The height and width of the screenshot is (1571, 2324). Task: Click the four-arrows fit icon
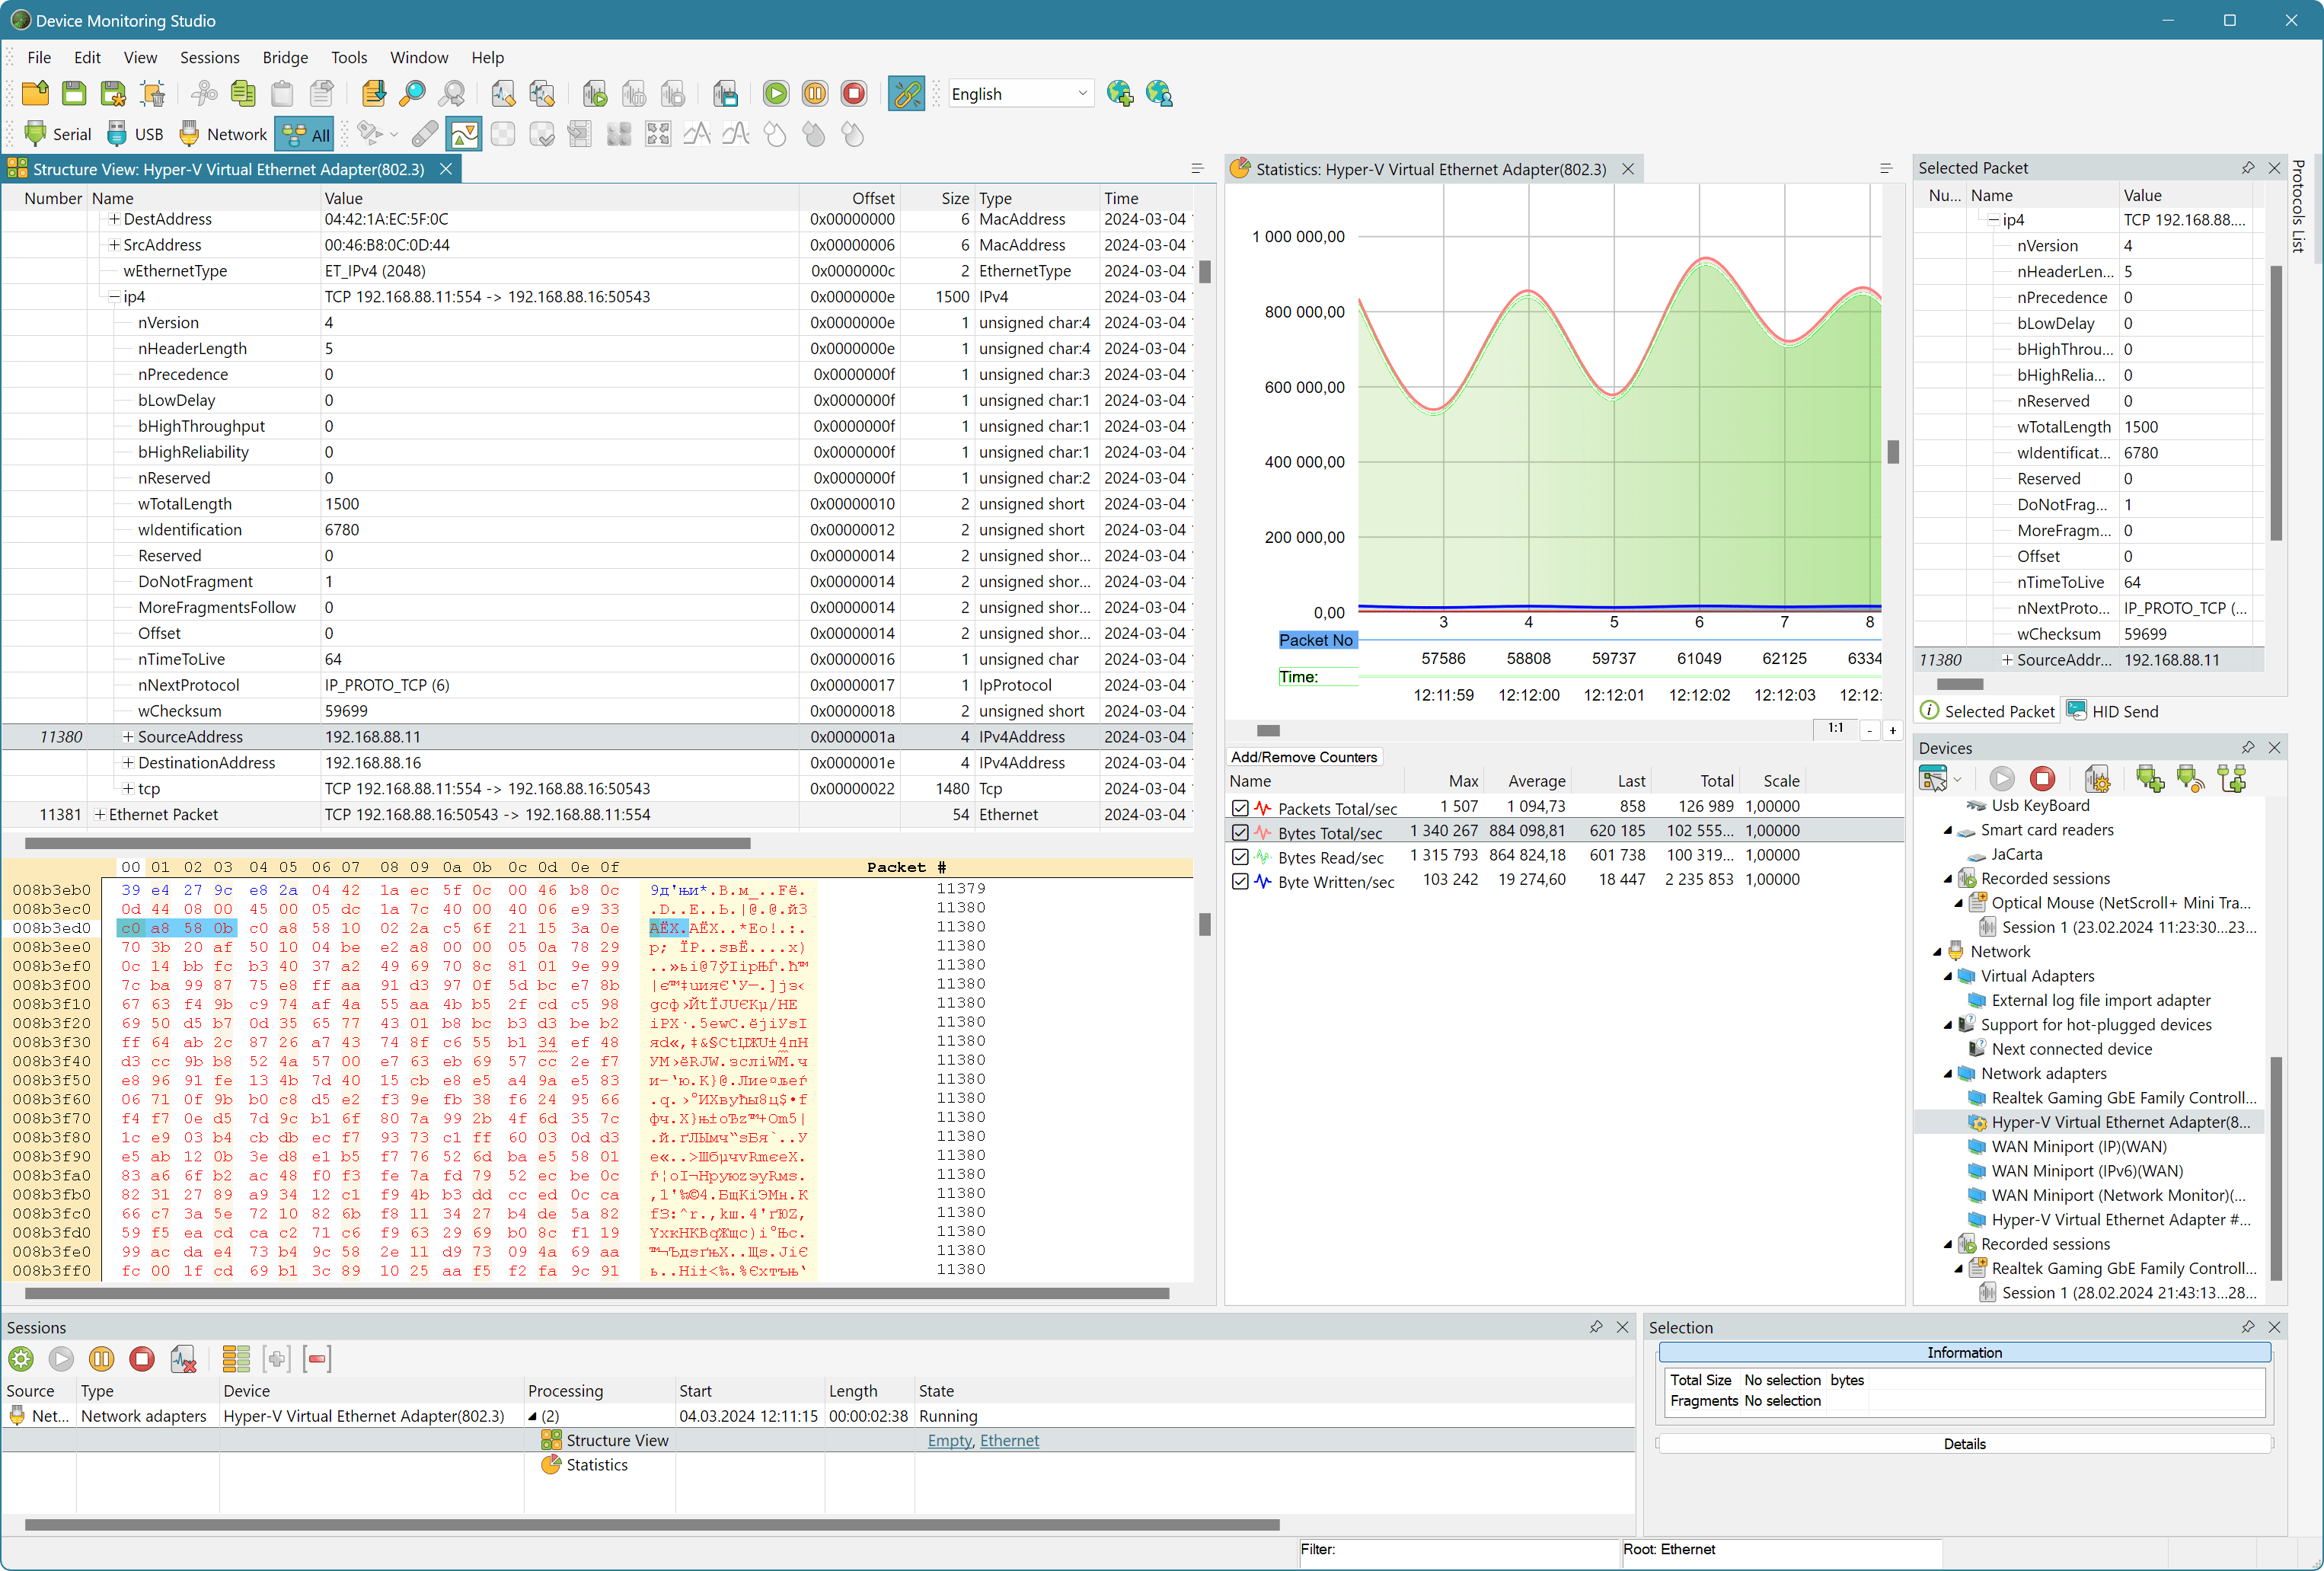pyautogui.click(x=658, y=134)
